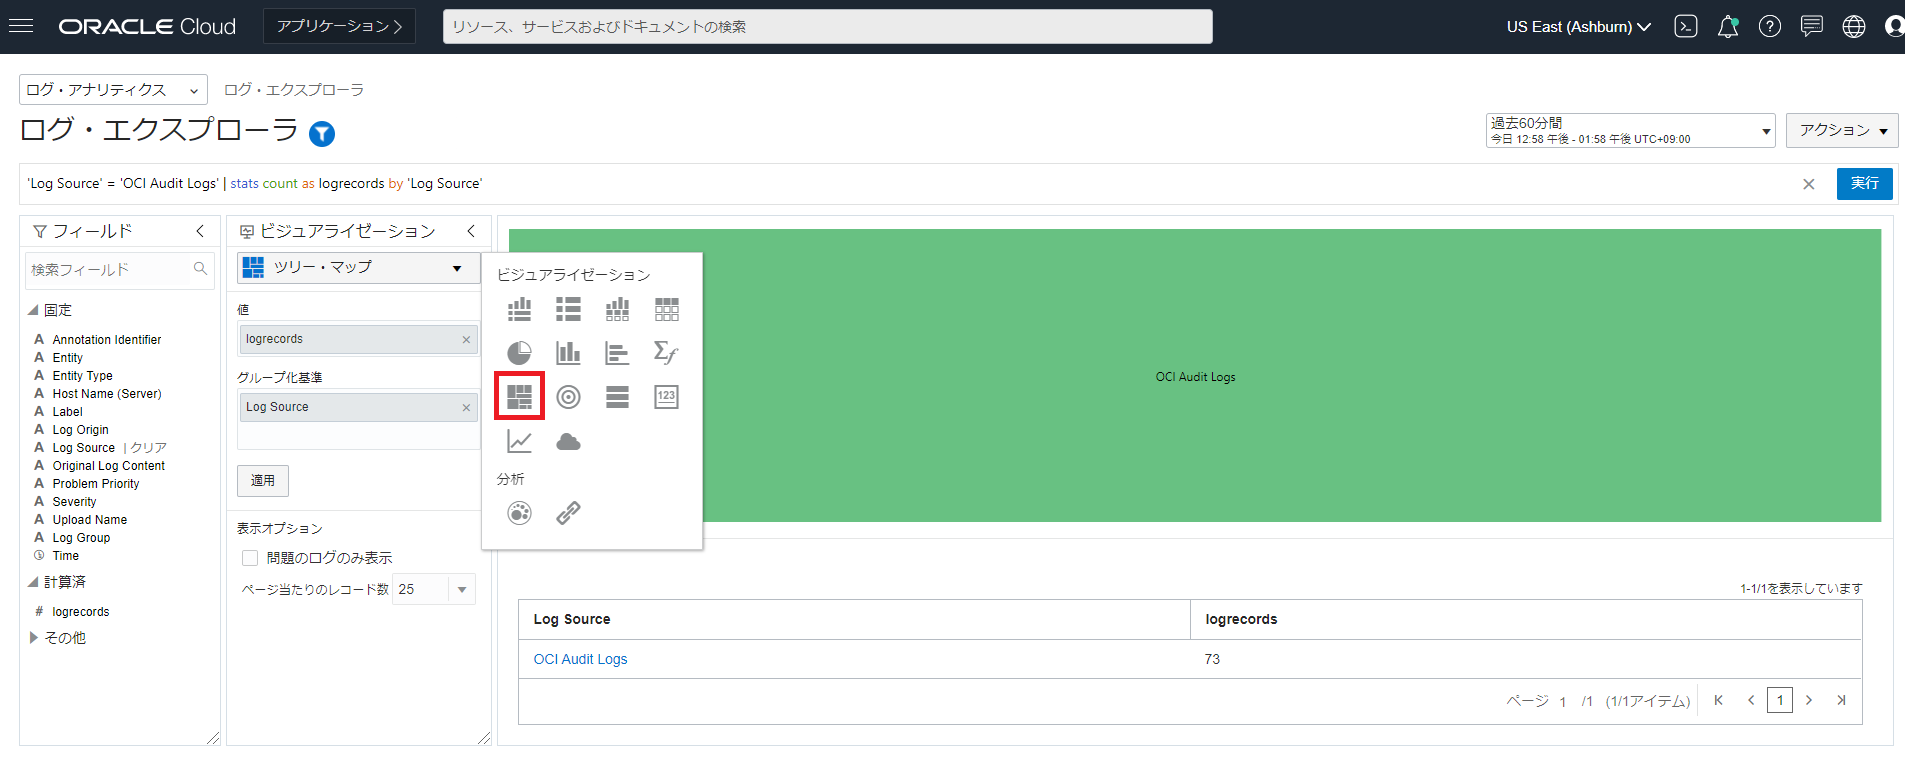This screenshot has height=771, width=1905.
Task: Open the アクション menu
Action: coord(1842,130)
